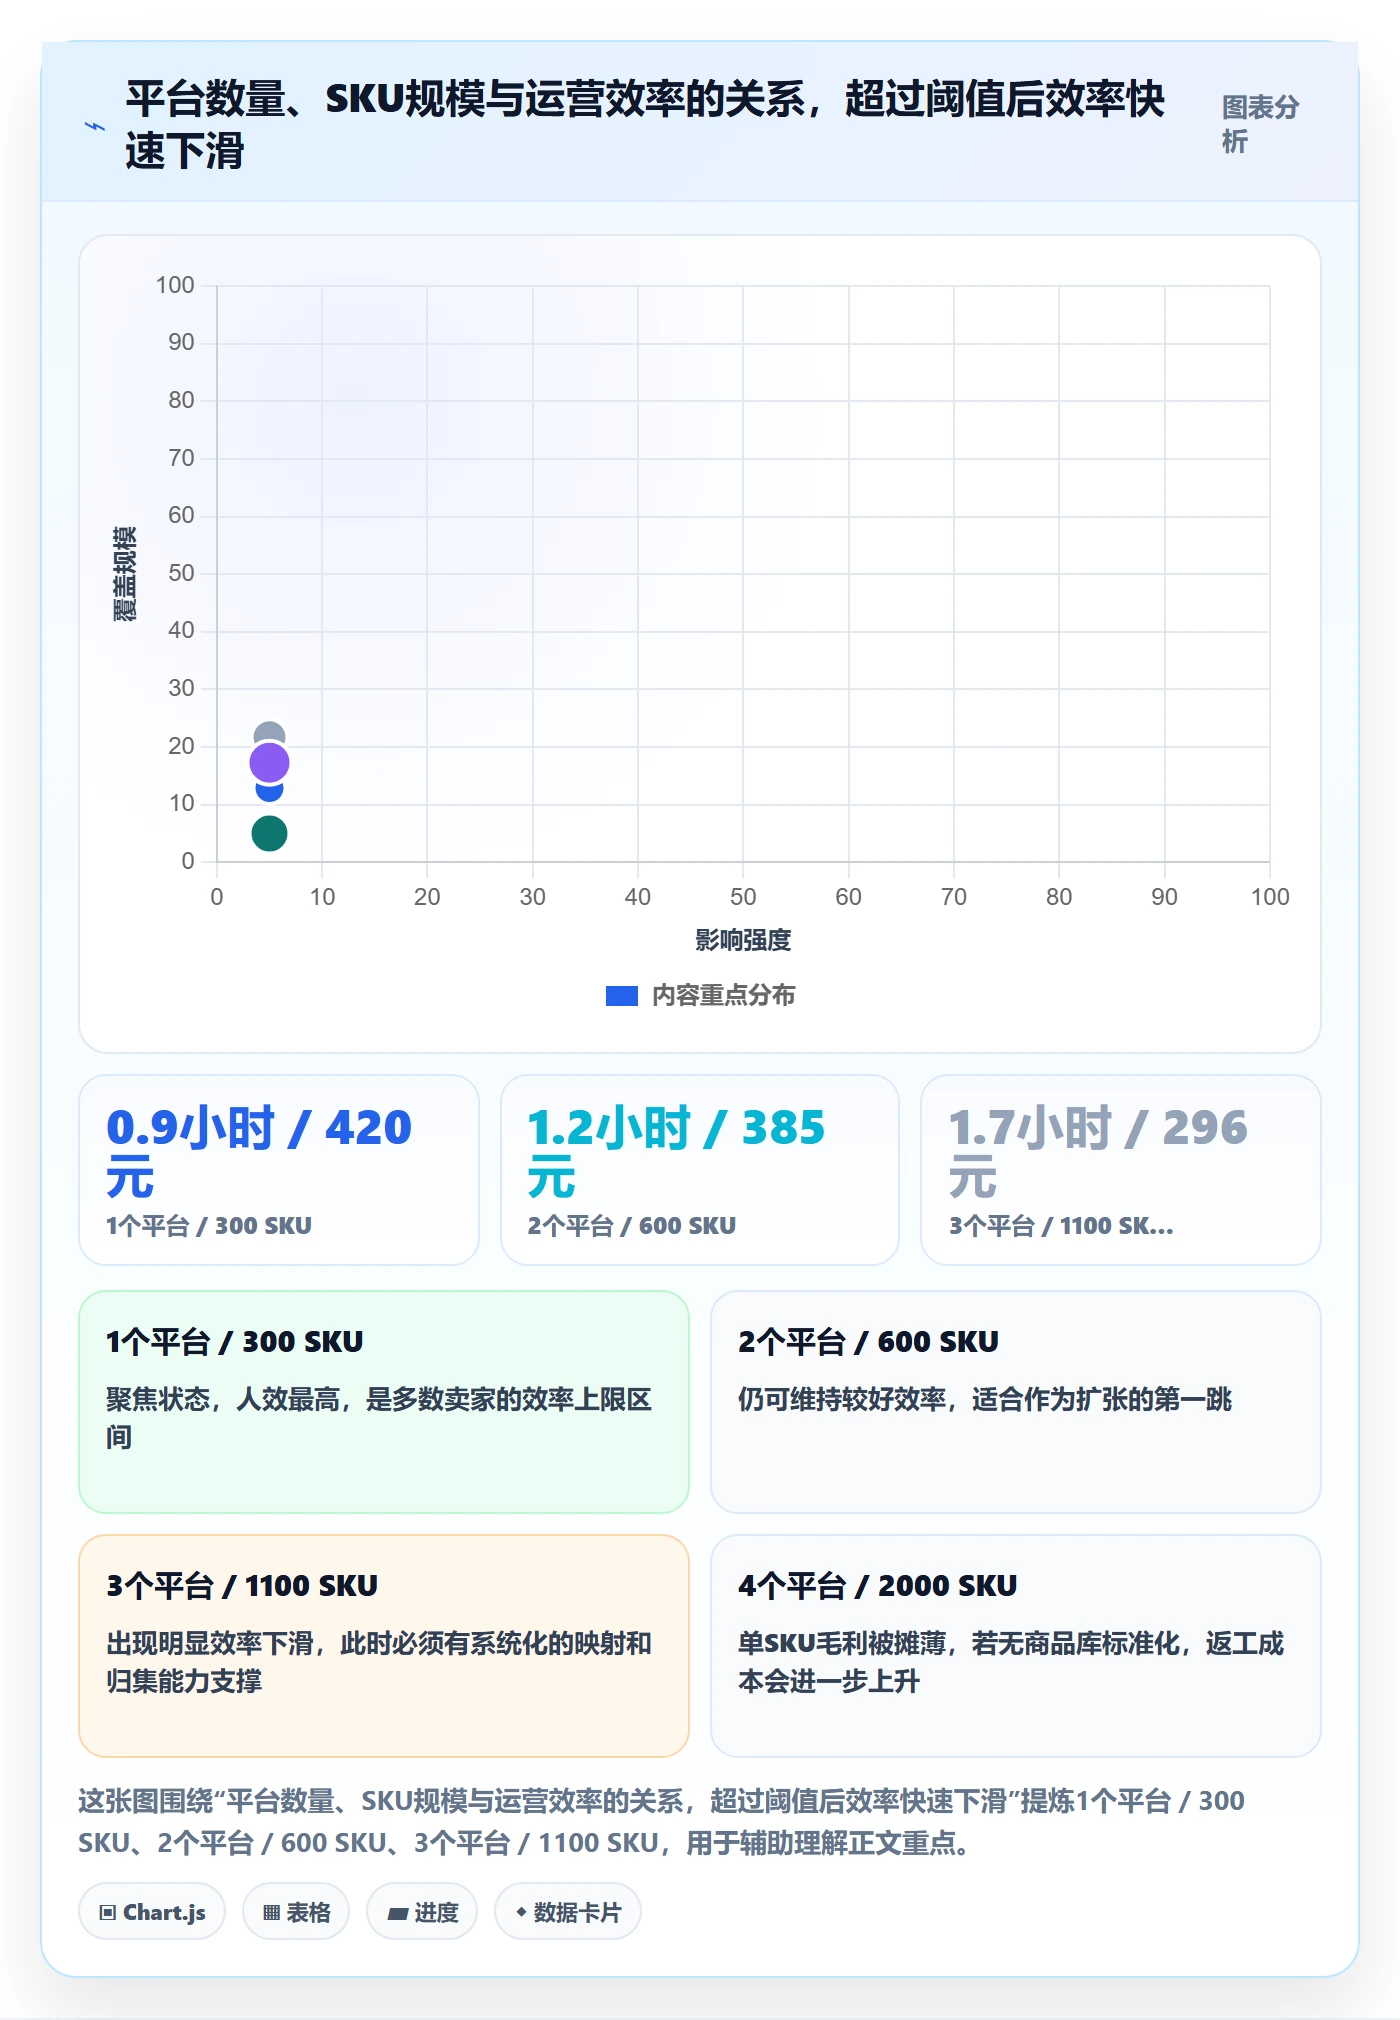Select the 表格 tag

[x=296, y=1912]
